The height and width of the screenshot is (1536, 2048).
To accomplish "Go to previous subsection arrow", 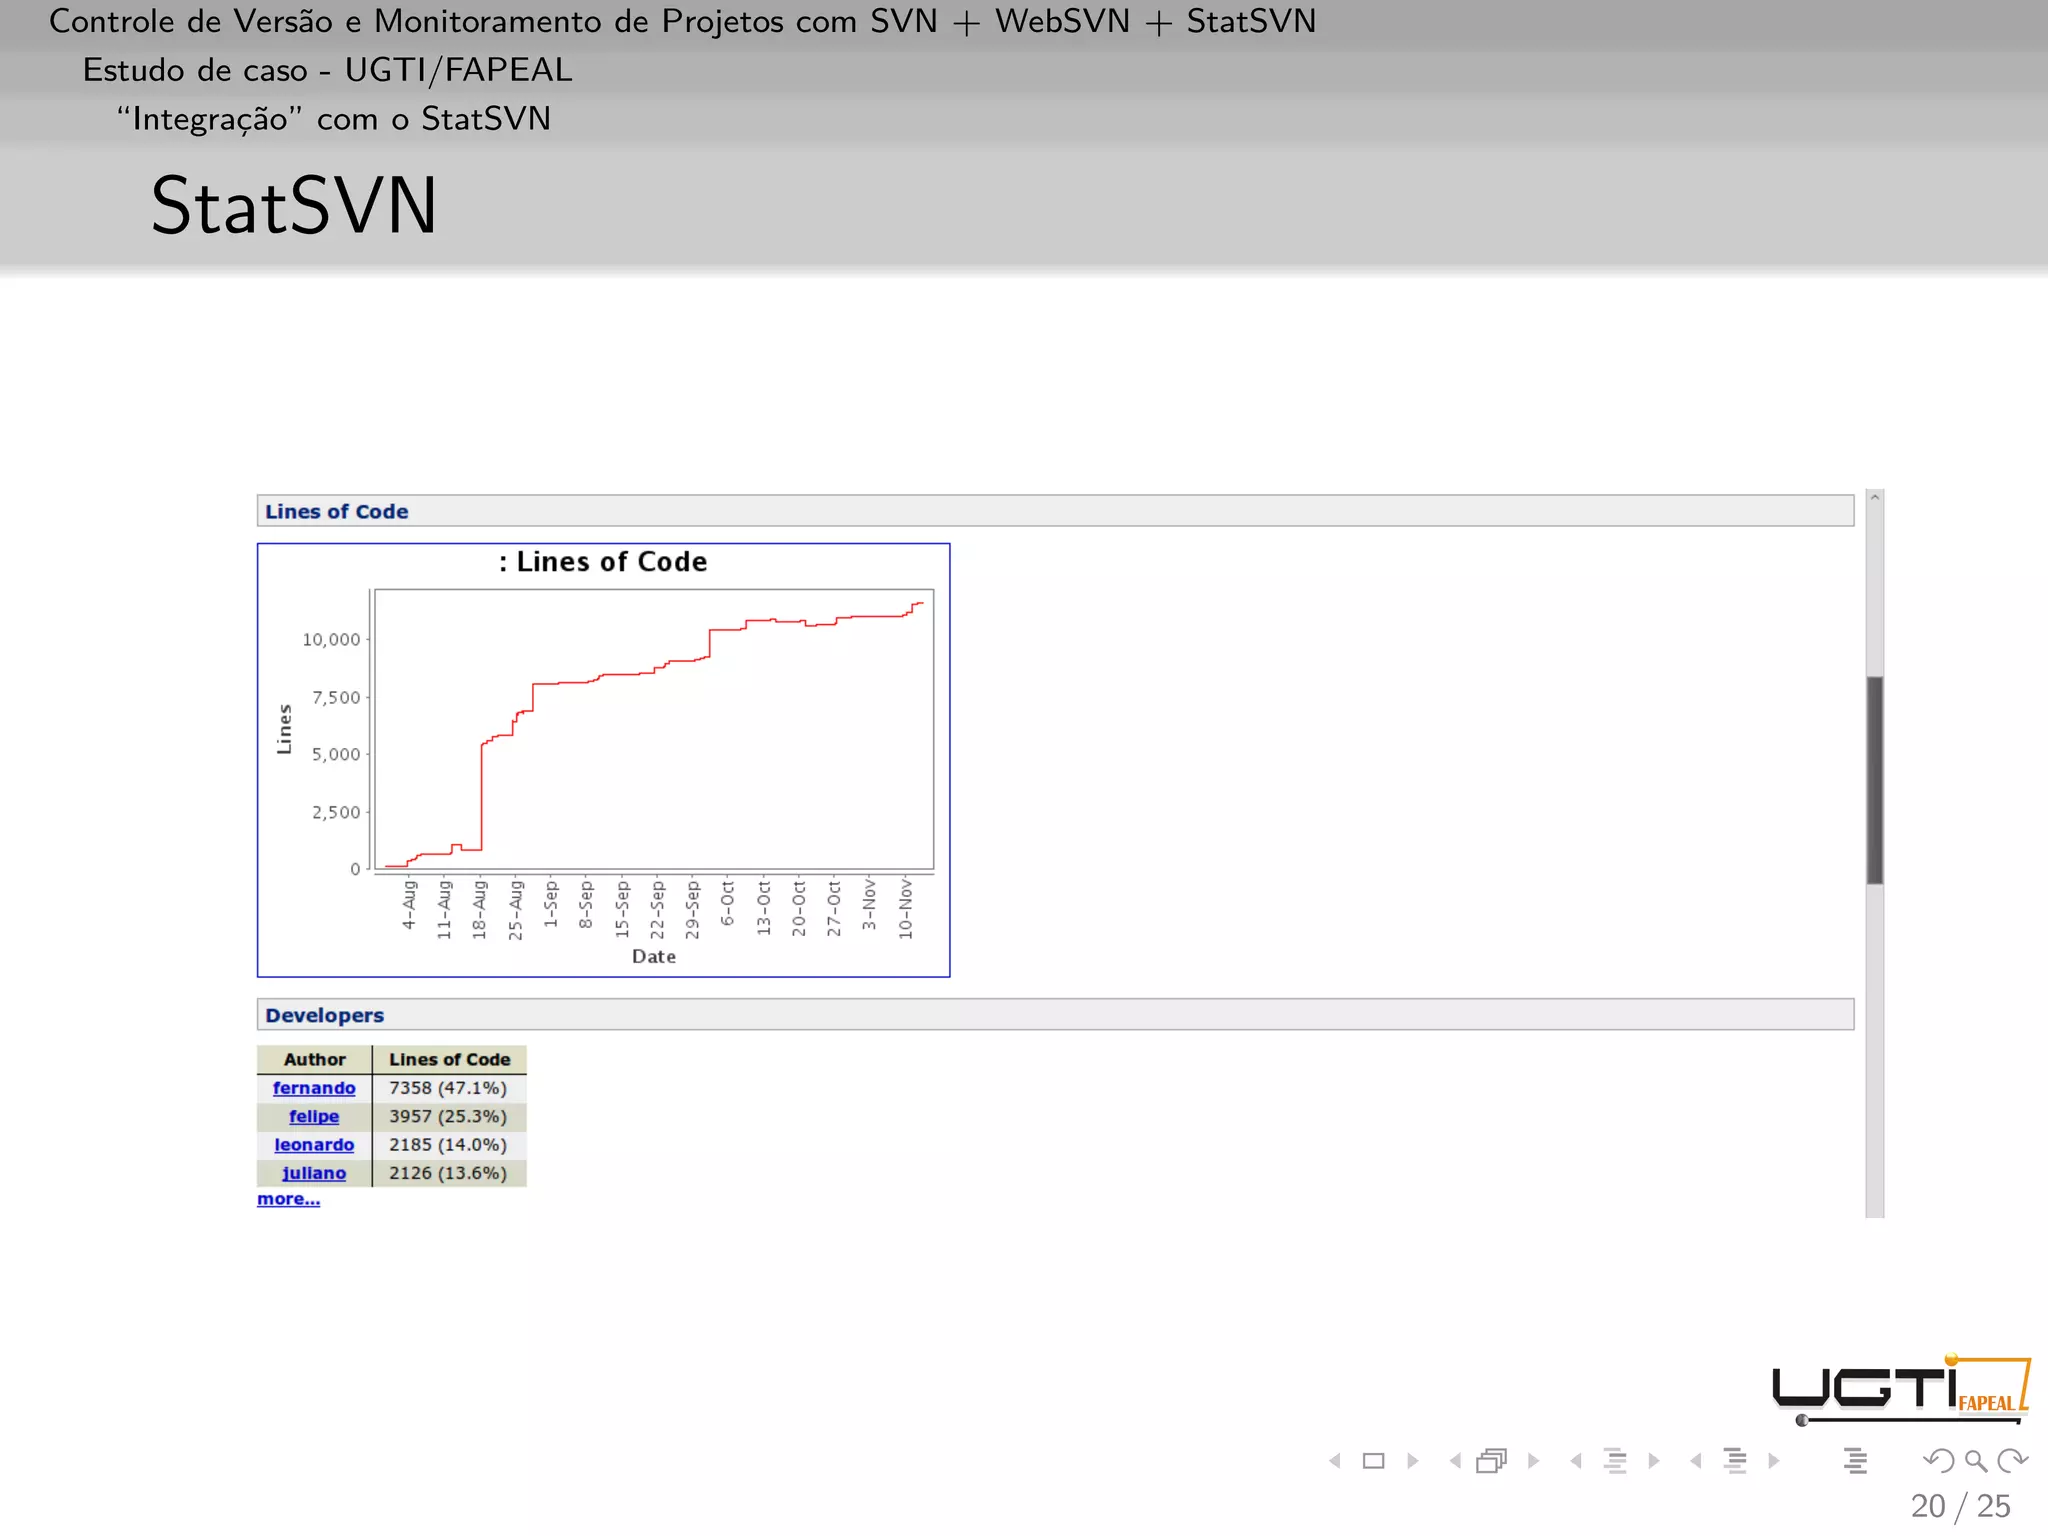I will click(x=1576, y=1461).
